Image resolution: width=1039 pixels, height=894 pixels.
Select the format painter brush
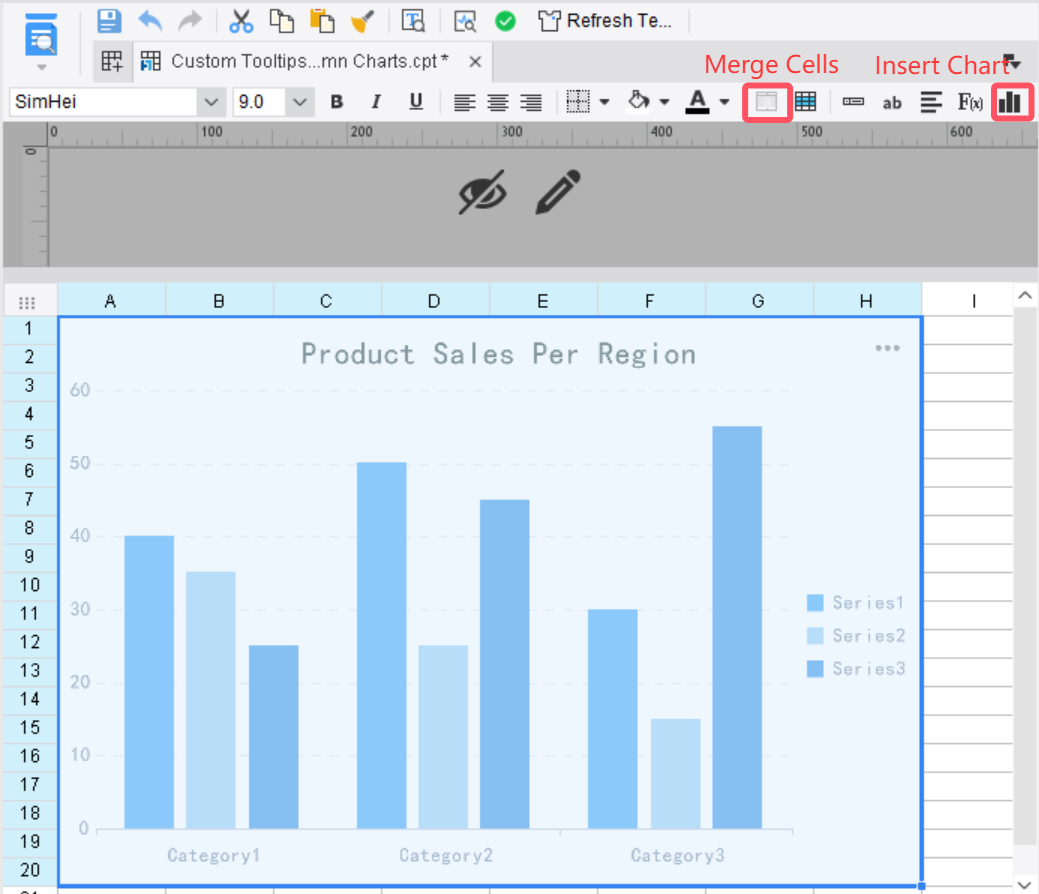tap(362, 21)
